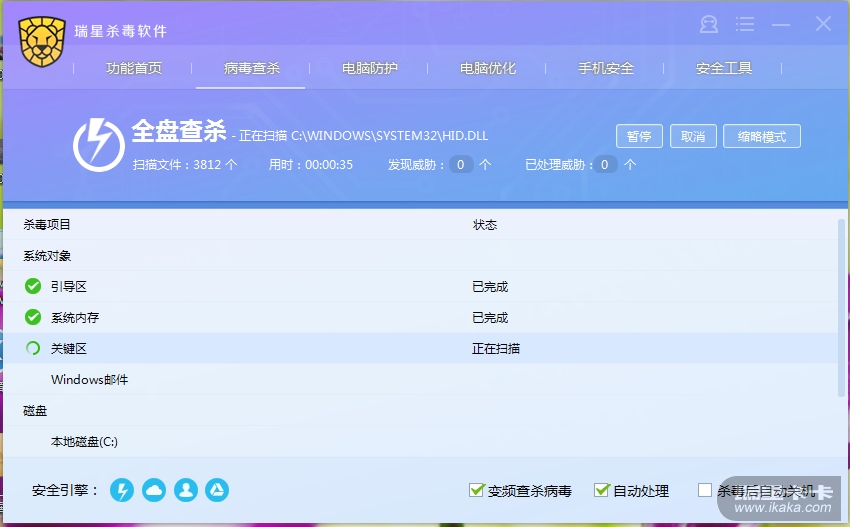This screenshot has width=850, height=527.
Task: Click the 磁盘 group header
Action: [35, 410]
